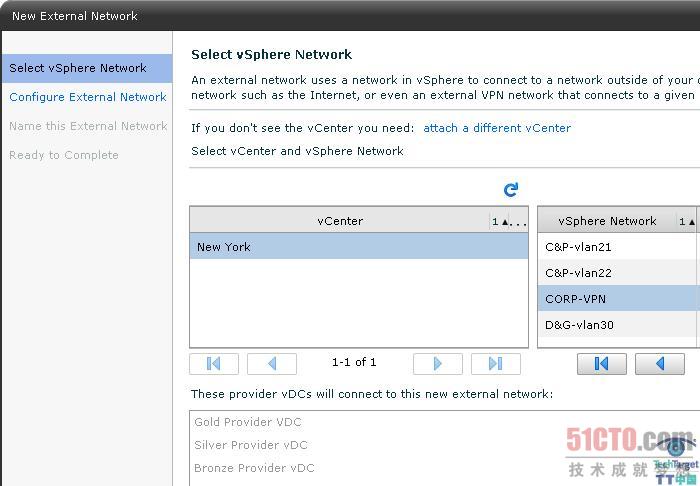Sort by vCenter column header
Viewport: 700px width, 486px height.
(340, 221)
